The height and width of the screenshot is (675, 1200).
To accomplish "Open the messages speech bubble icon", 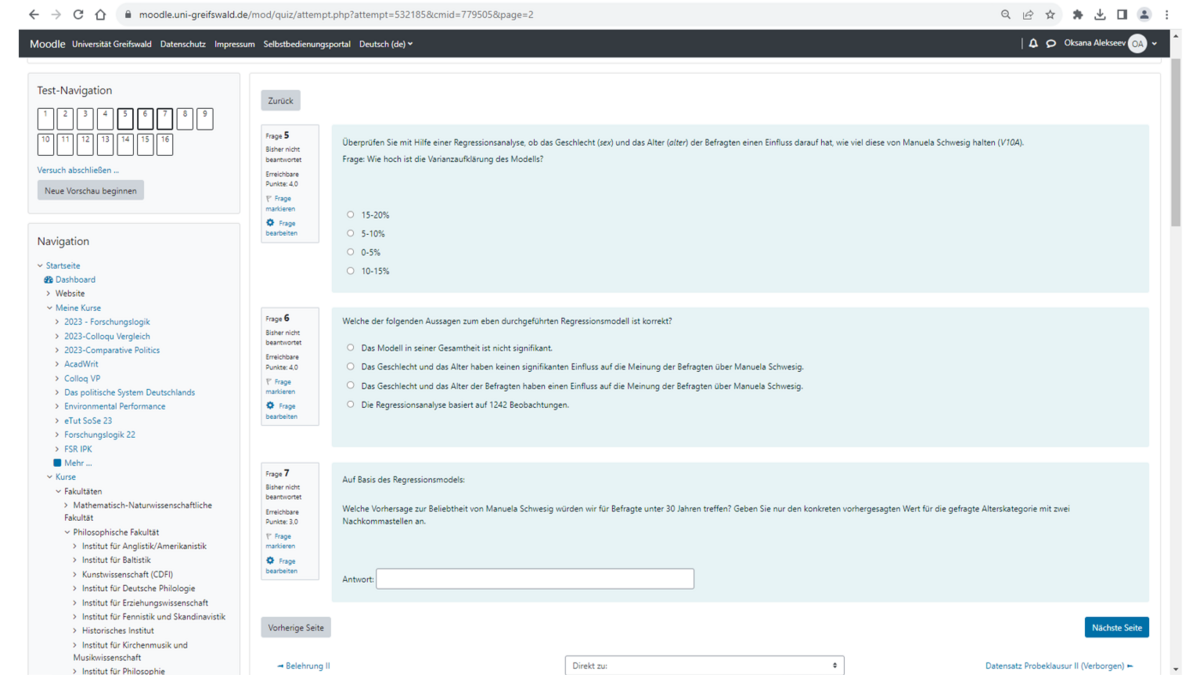I will point(1051,44).
